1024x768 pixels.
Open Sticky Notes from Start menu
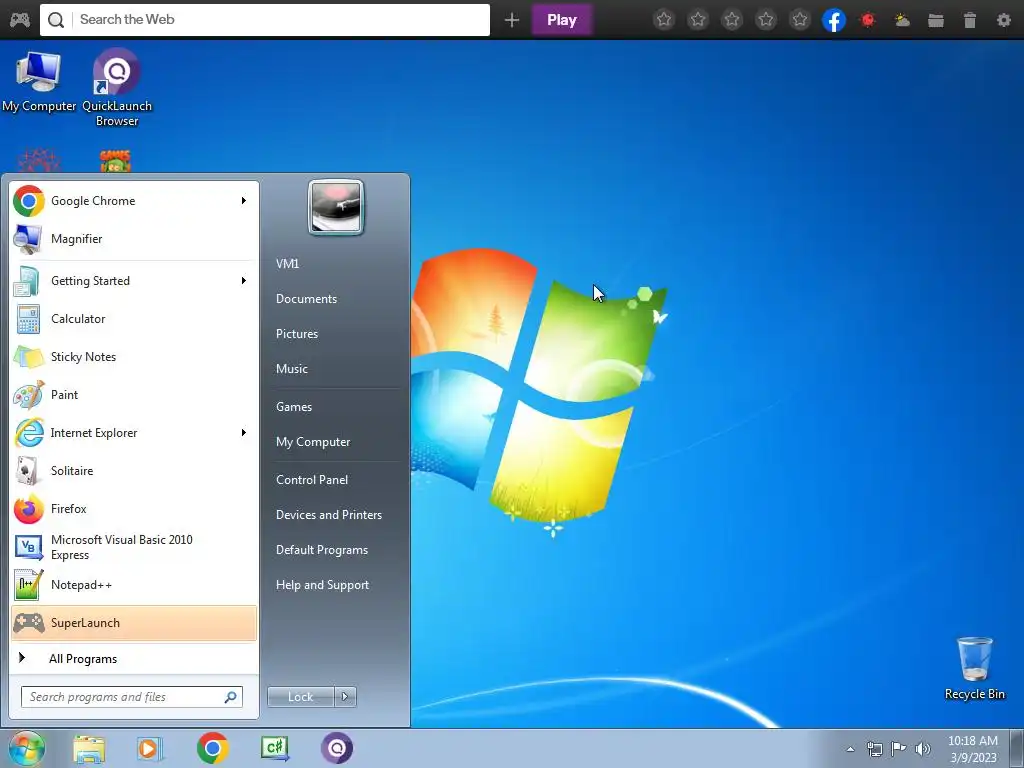pos(134,357)
